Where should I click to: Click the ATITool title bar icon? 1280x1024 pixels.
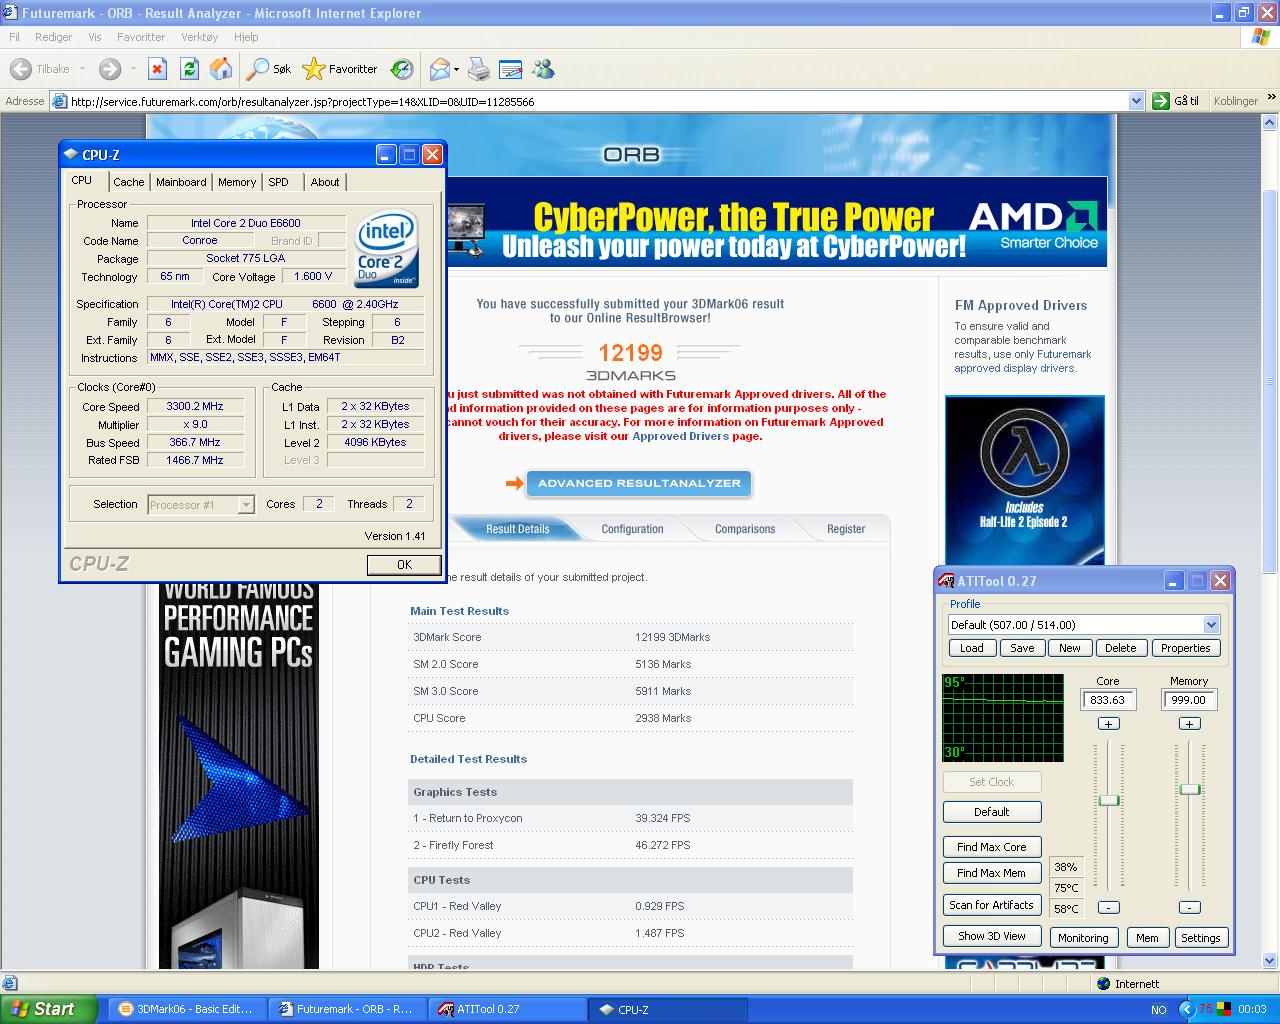click(x=946, y=581)
